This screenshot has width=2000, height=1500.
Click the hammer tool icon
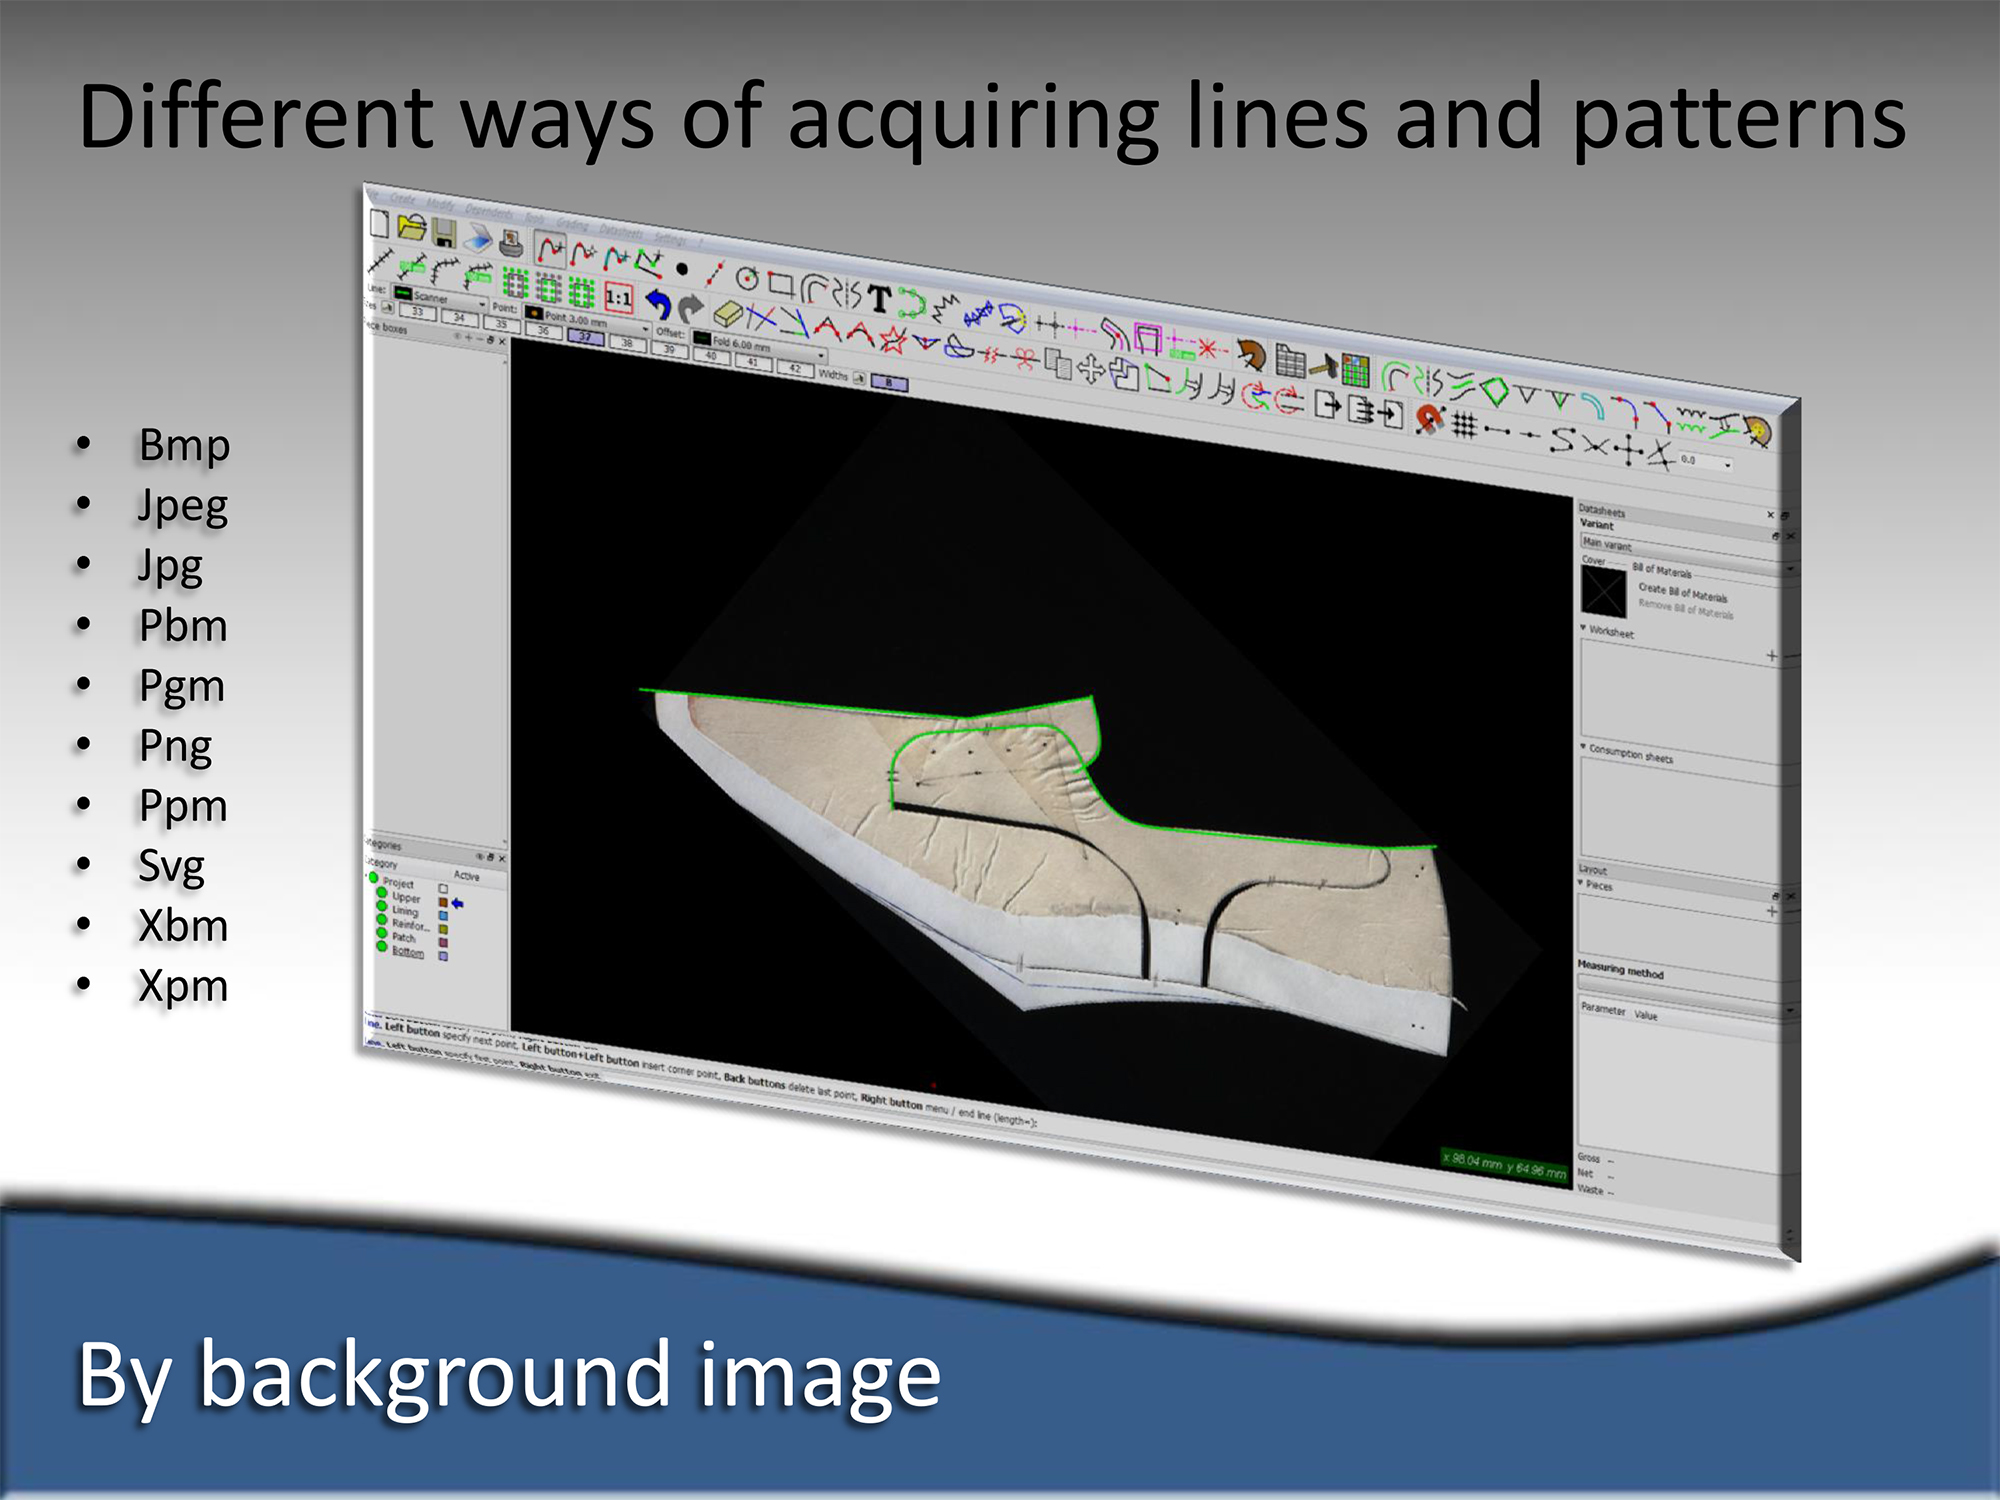tap(1324, 367)
